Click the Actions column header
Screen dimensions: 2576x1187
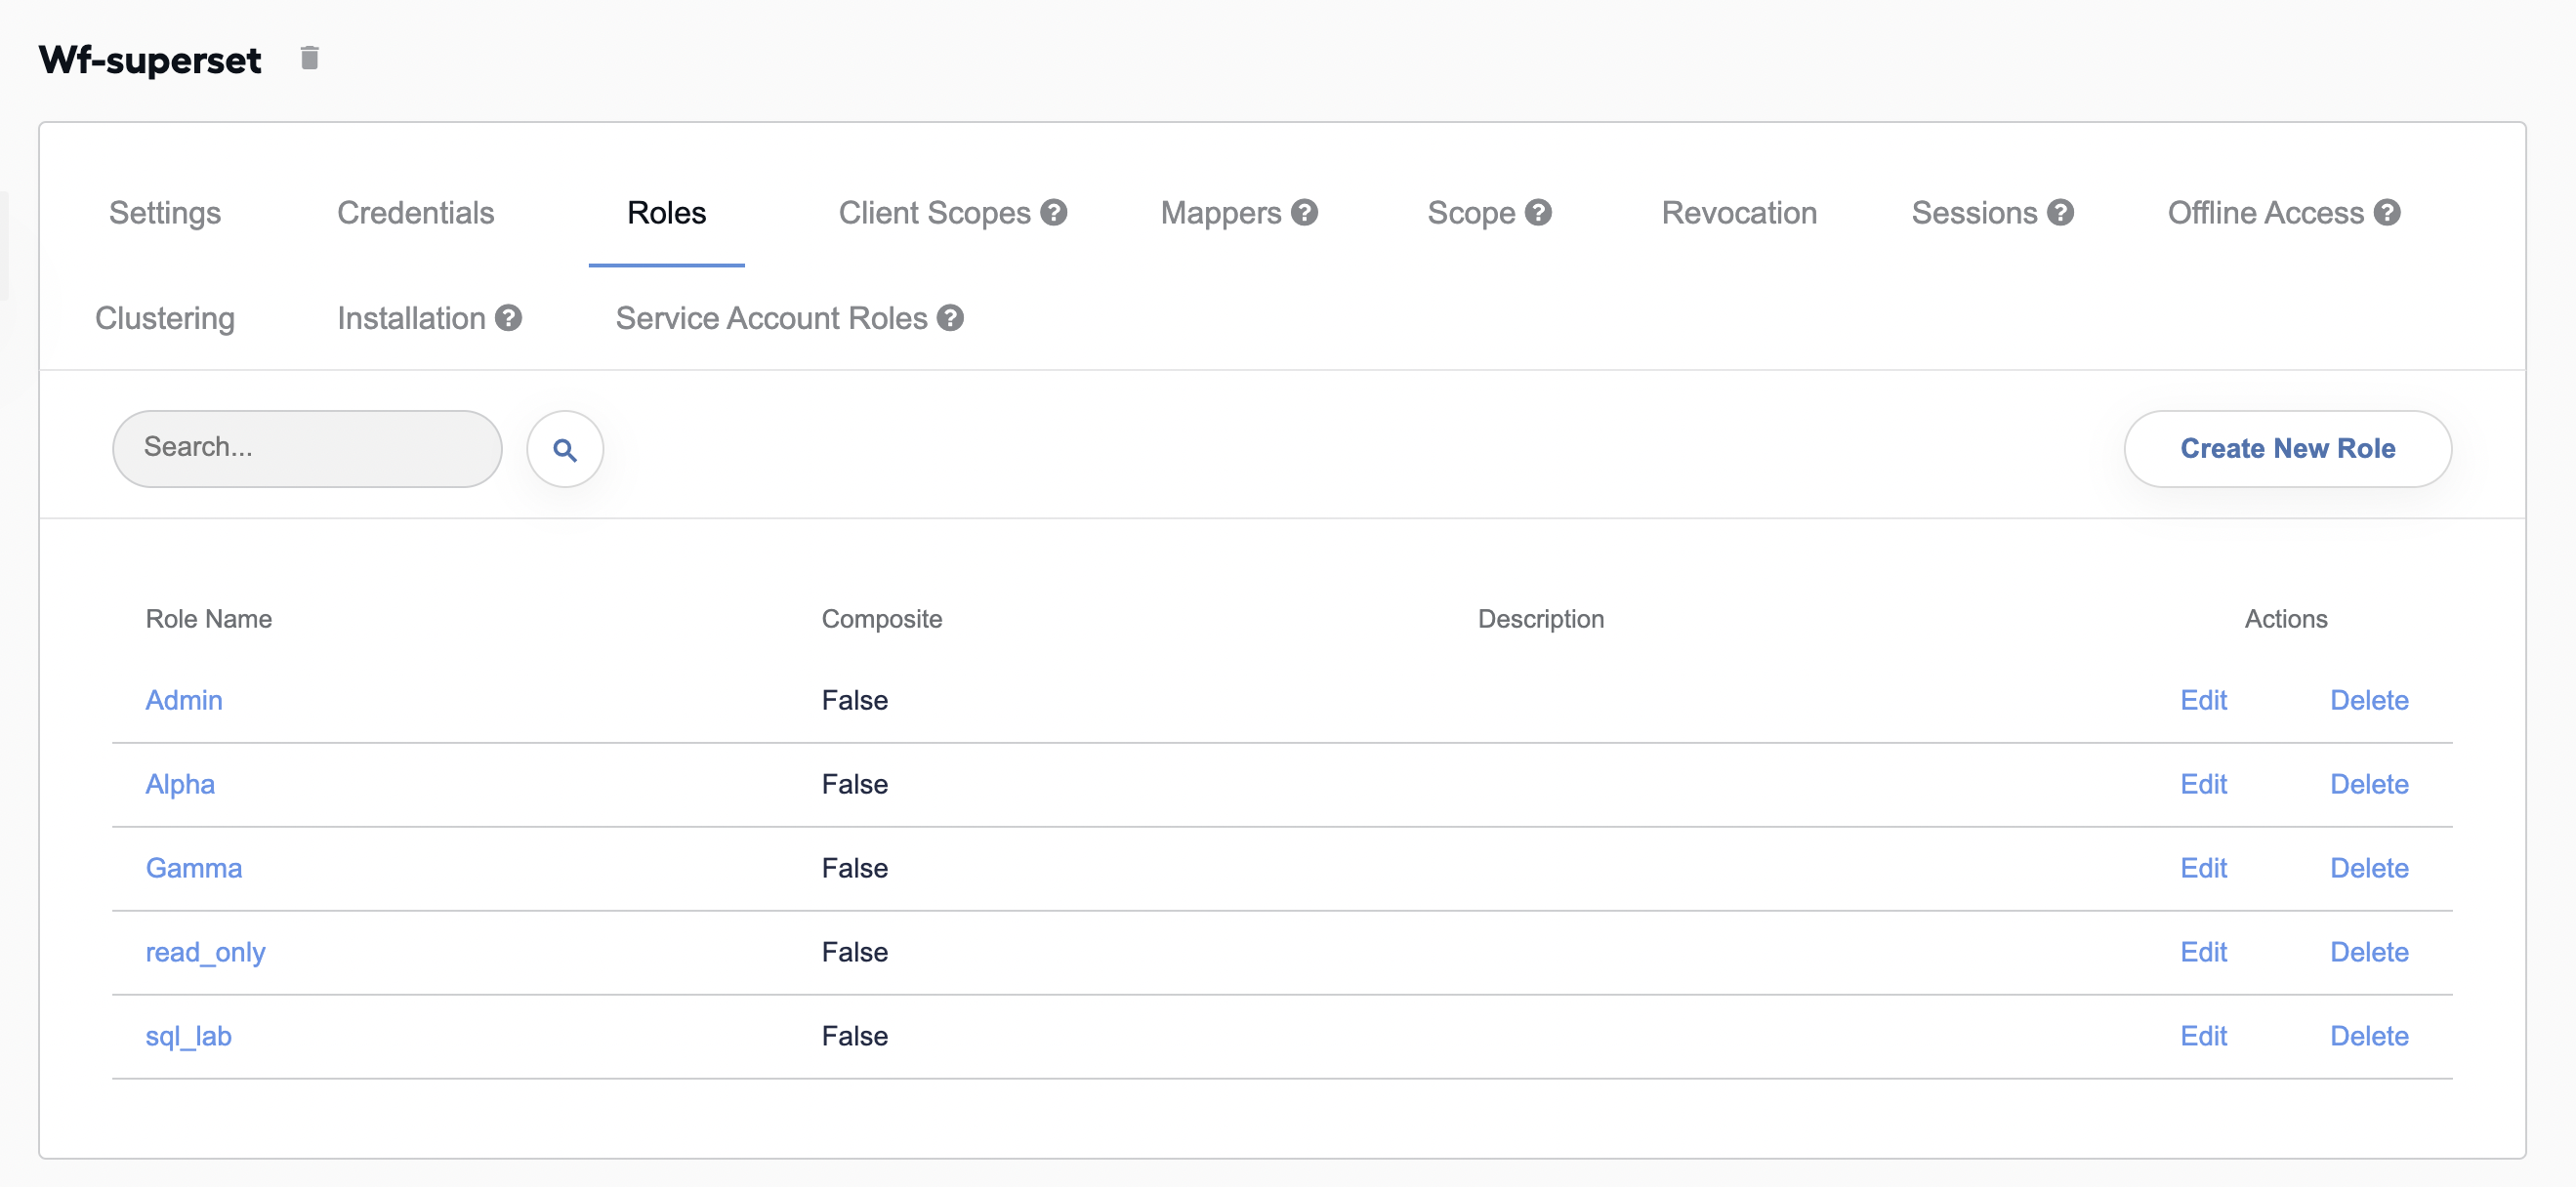tap(2286, 619)
